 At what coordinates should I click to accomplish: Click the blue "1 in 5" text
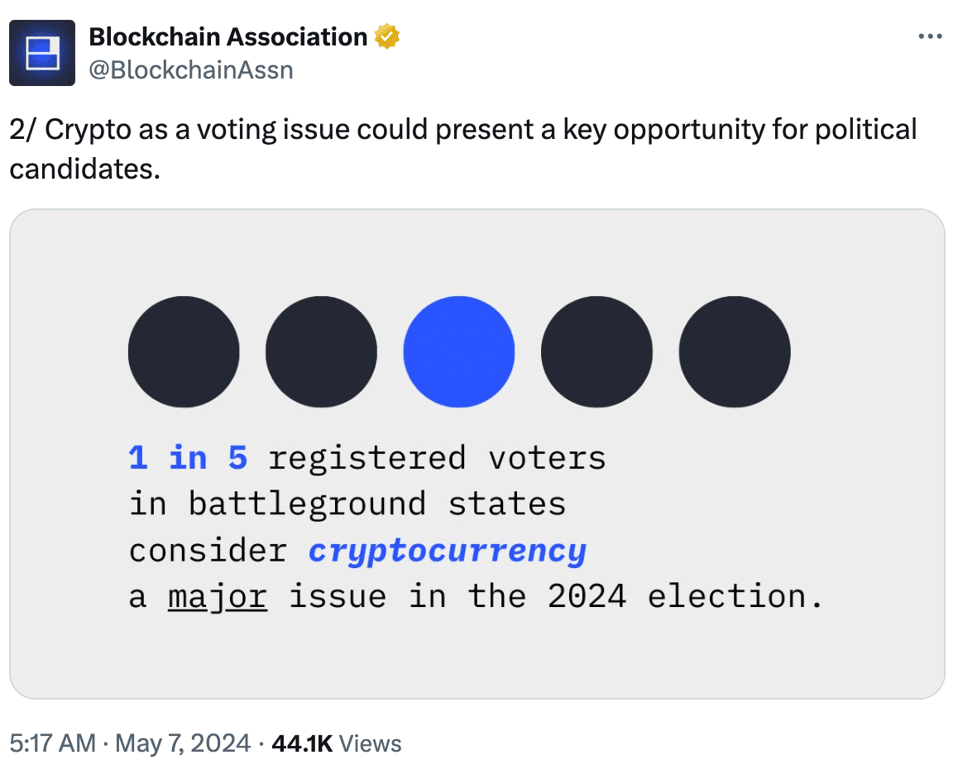(188, 458)
